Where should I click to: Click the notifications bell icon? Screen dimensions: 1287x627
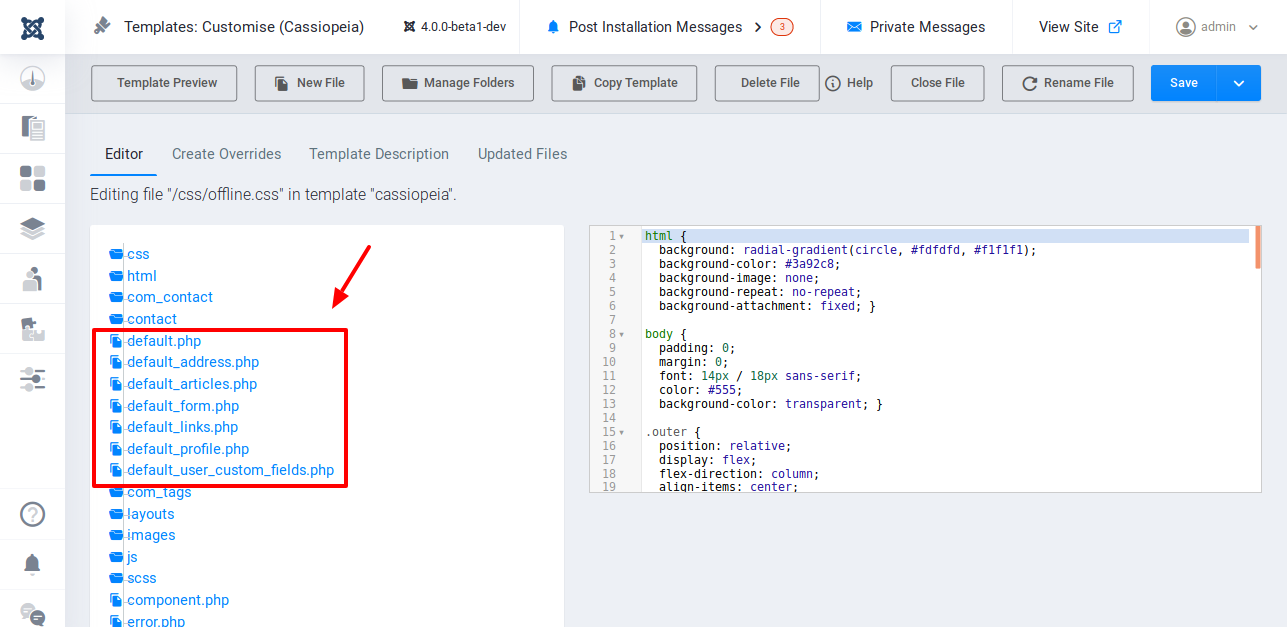click(31, 563)
